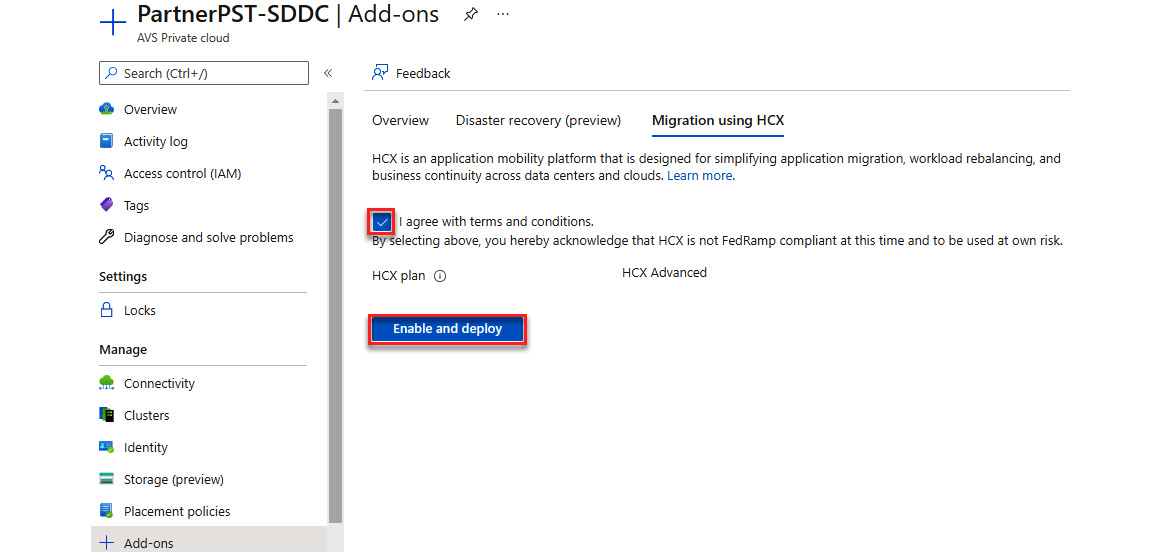Open Activity log

(155, 141)
